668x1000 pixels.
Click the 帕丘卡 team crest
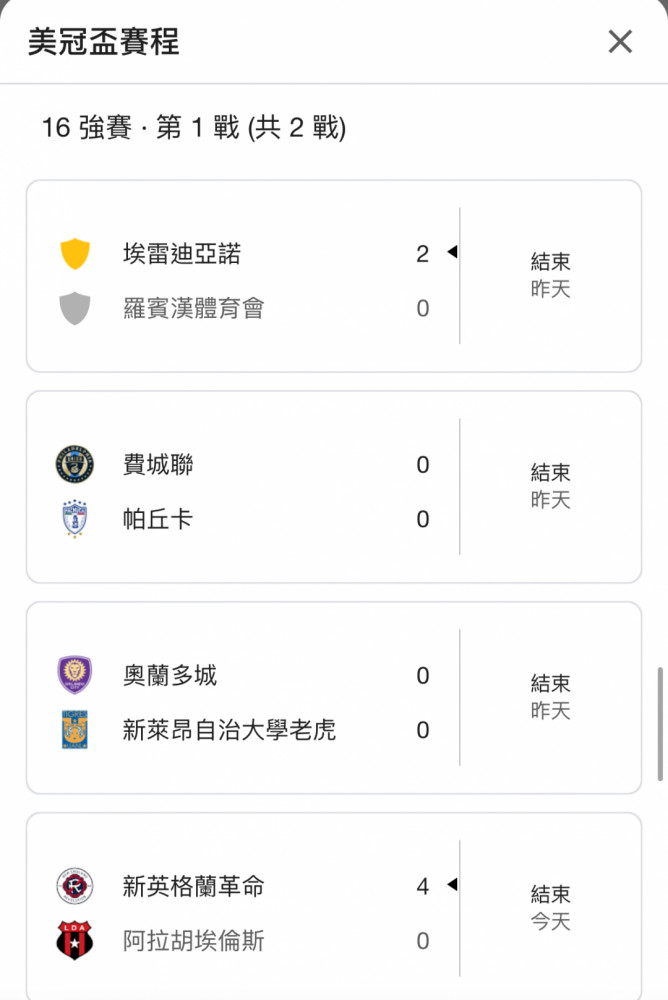(x=75, y=518)
